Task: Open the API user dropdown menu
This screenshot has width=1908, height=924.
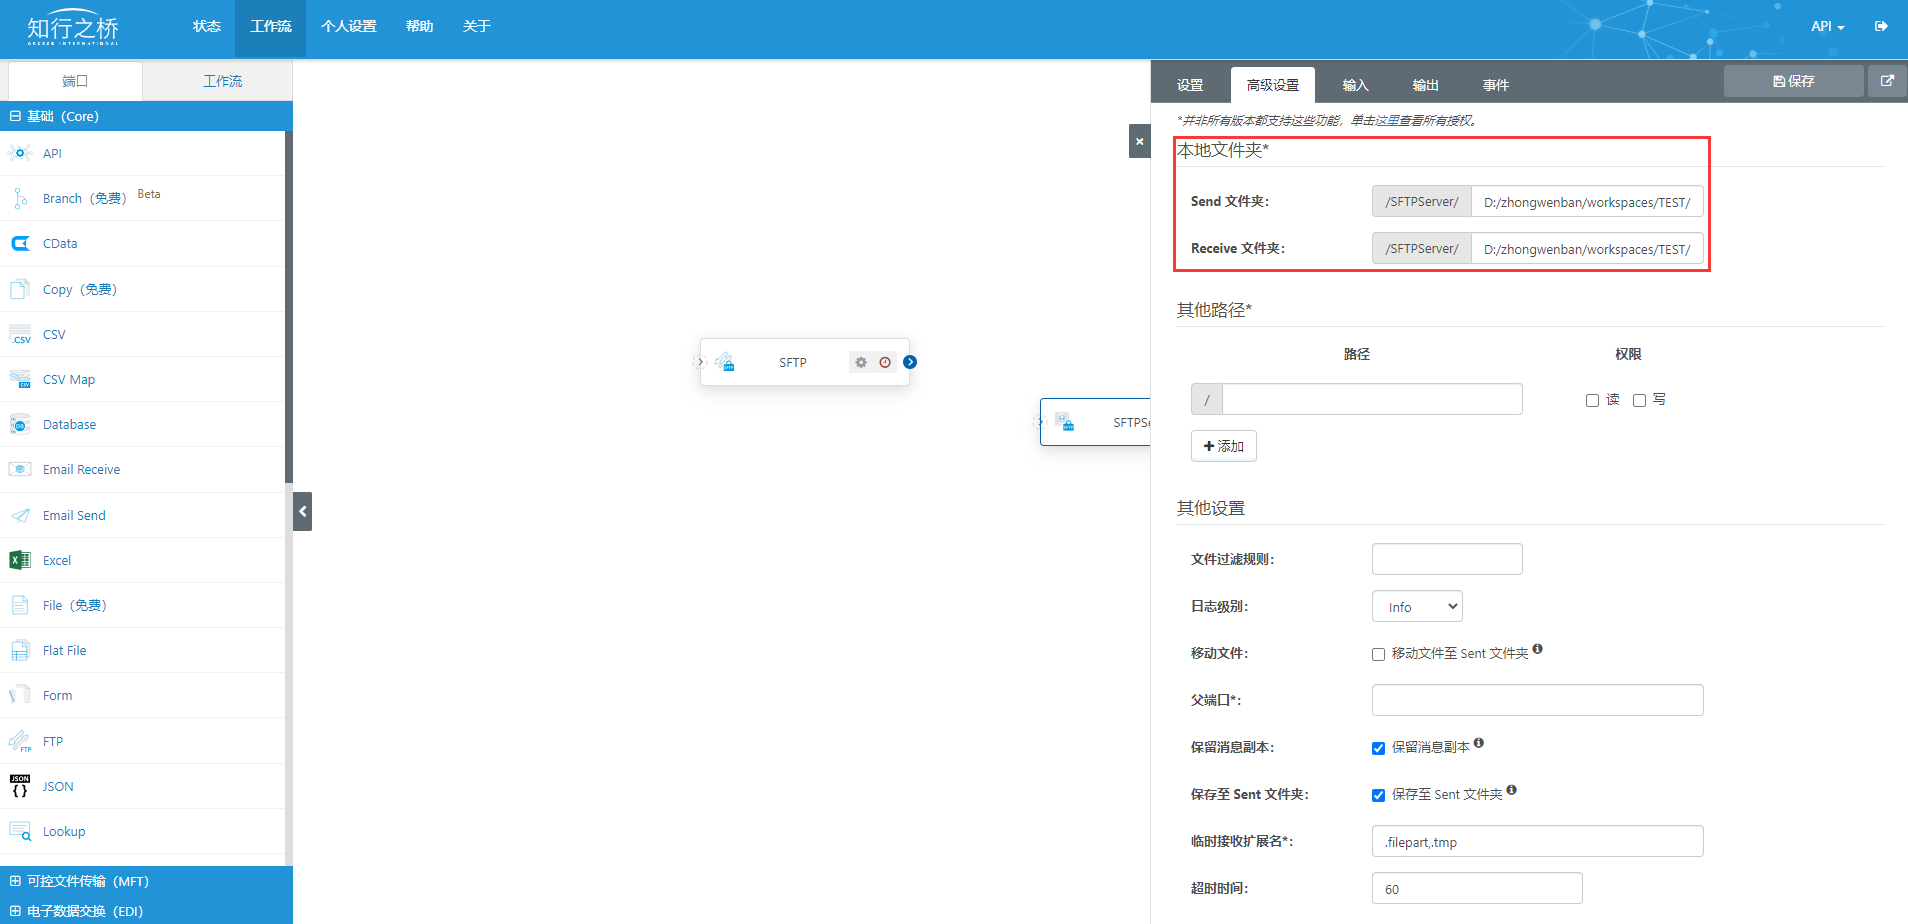Action: pos(1827,27)
